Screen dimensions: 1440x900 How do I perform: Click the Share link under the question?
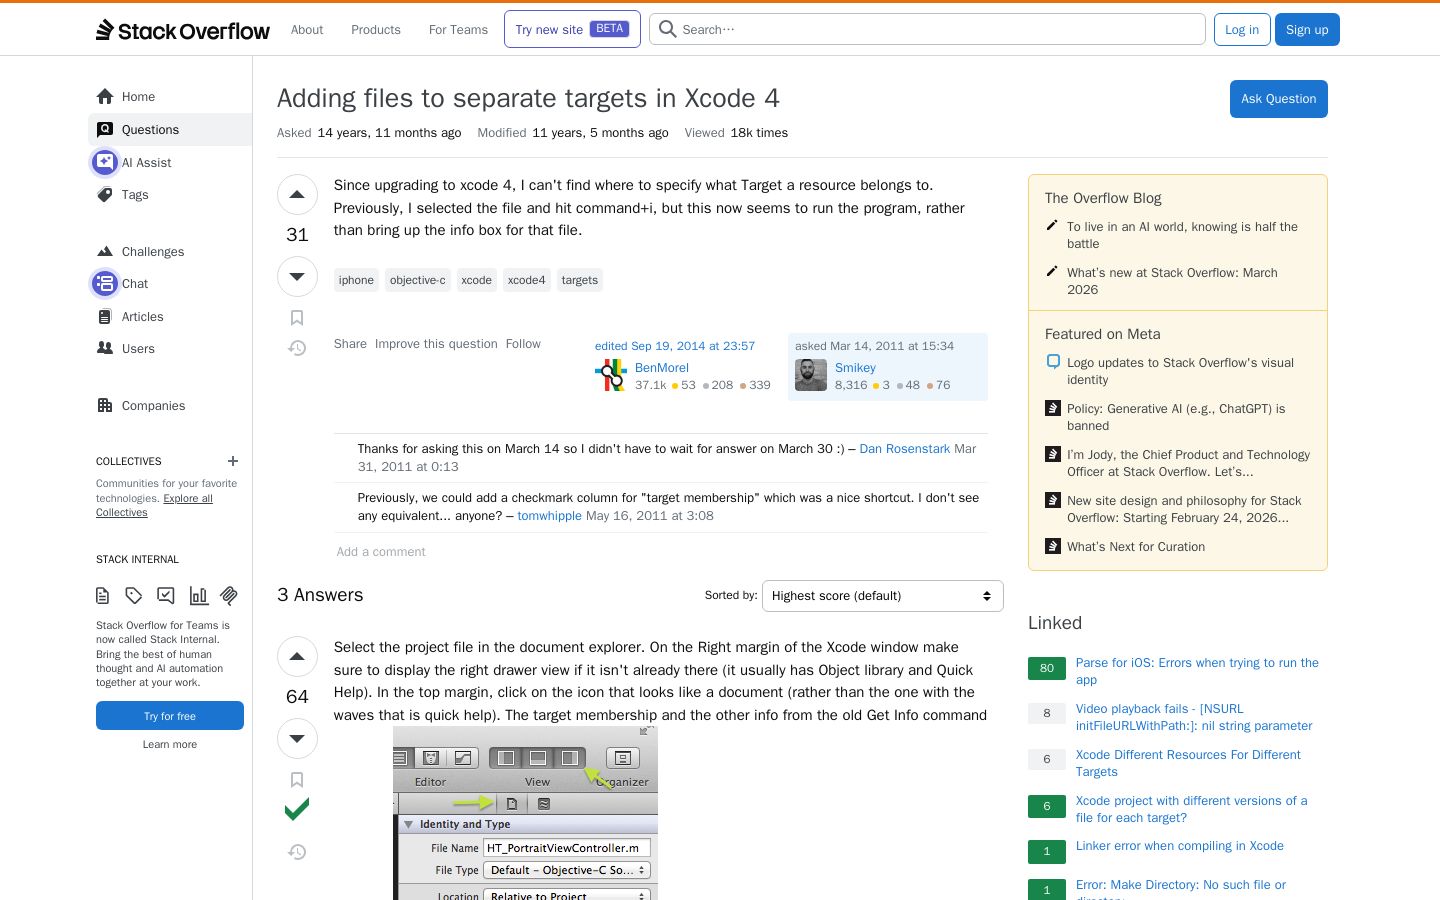tap(350, 344)
